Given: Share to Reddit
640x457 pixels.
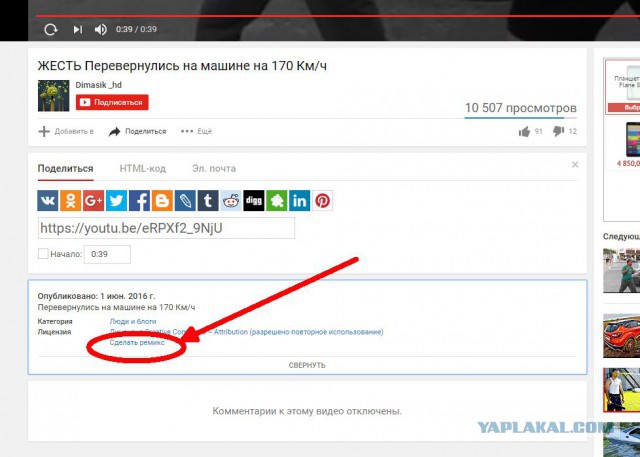Looking at the screenshot, I should click(231, 200).
